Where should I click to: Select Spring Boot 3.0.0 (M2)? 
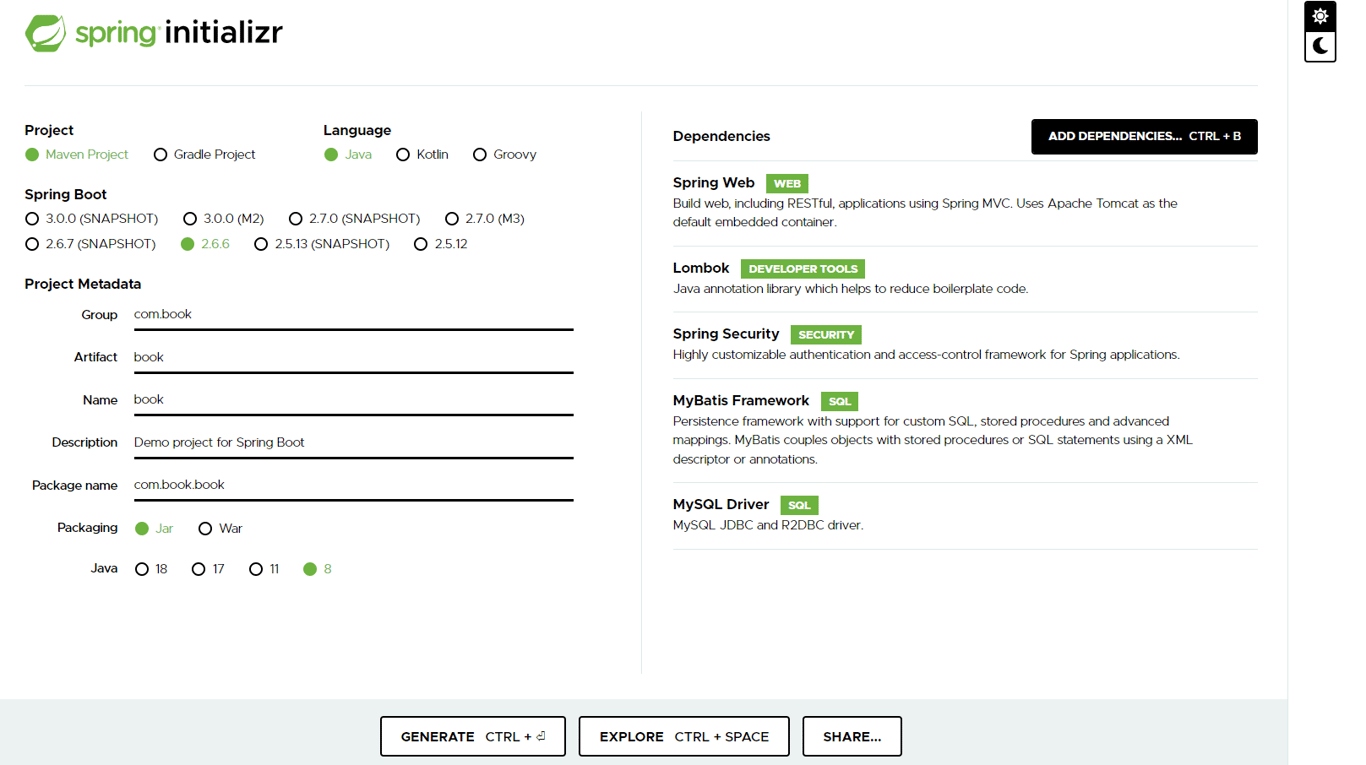(x=223, y=219)
